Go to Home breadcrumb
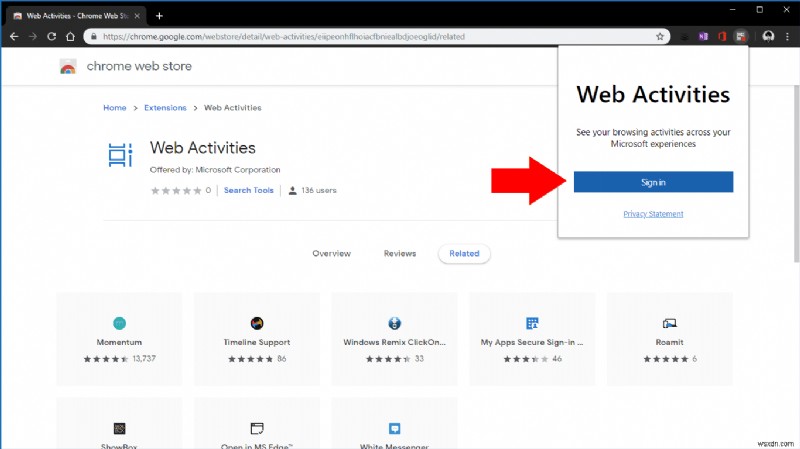This screenshot has height=449, width=800. click(x=115, y=108)
